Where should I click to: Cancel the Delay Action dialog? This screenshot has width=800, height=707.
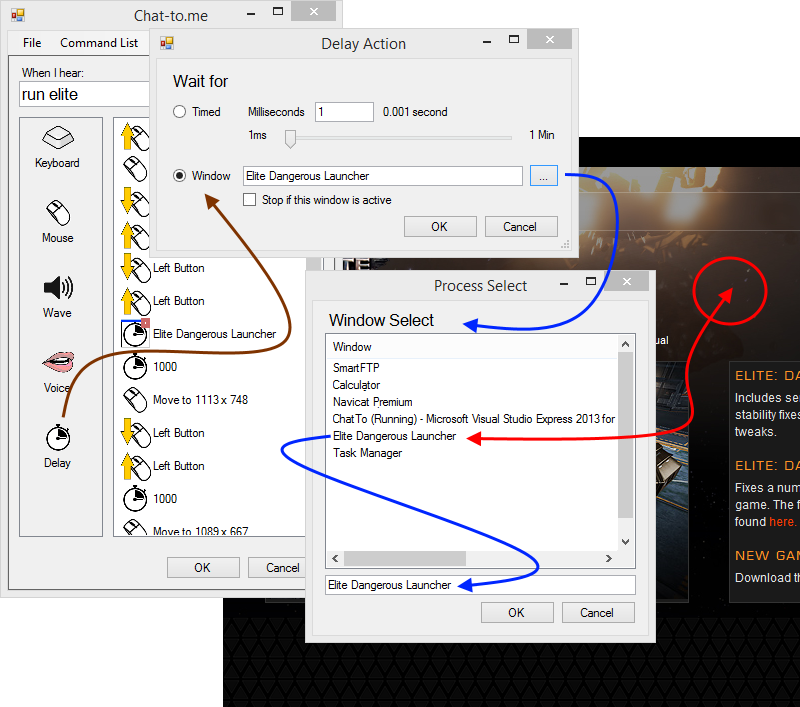click(x=520, y=226)
